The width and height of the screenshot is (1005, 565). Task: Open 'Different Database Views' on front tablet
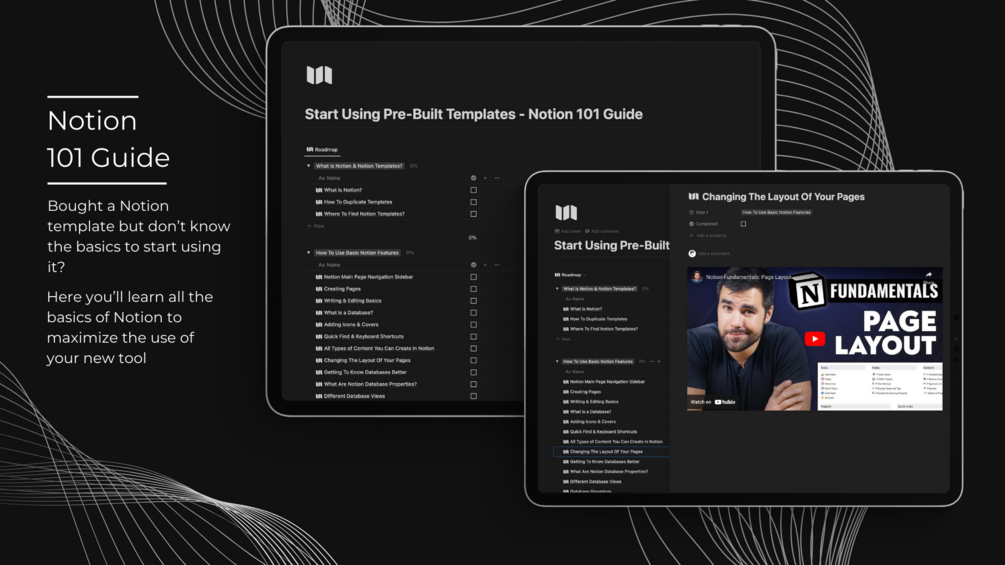(595, 482)
